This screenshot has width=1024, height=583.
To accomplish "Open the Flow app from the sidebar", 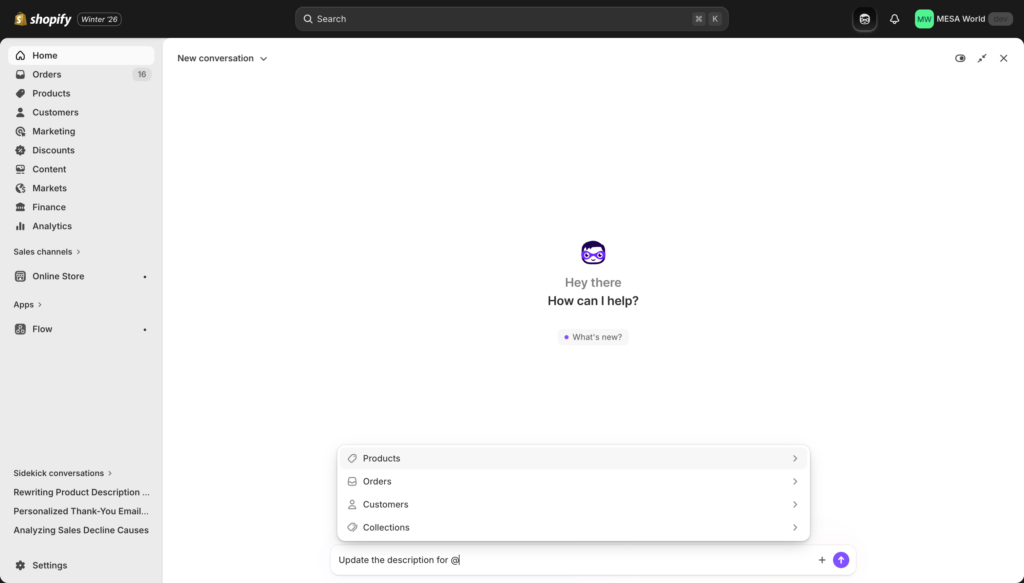I will [42, 328].
